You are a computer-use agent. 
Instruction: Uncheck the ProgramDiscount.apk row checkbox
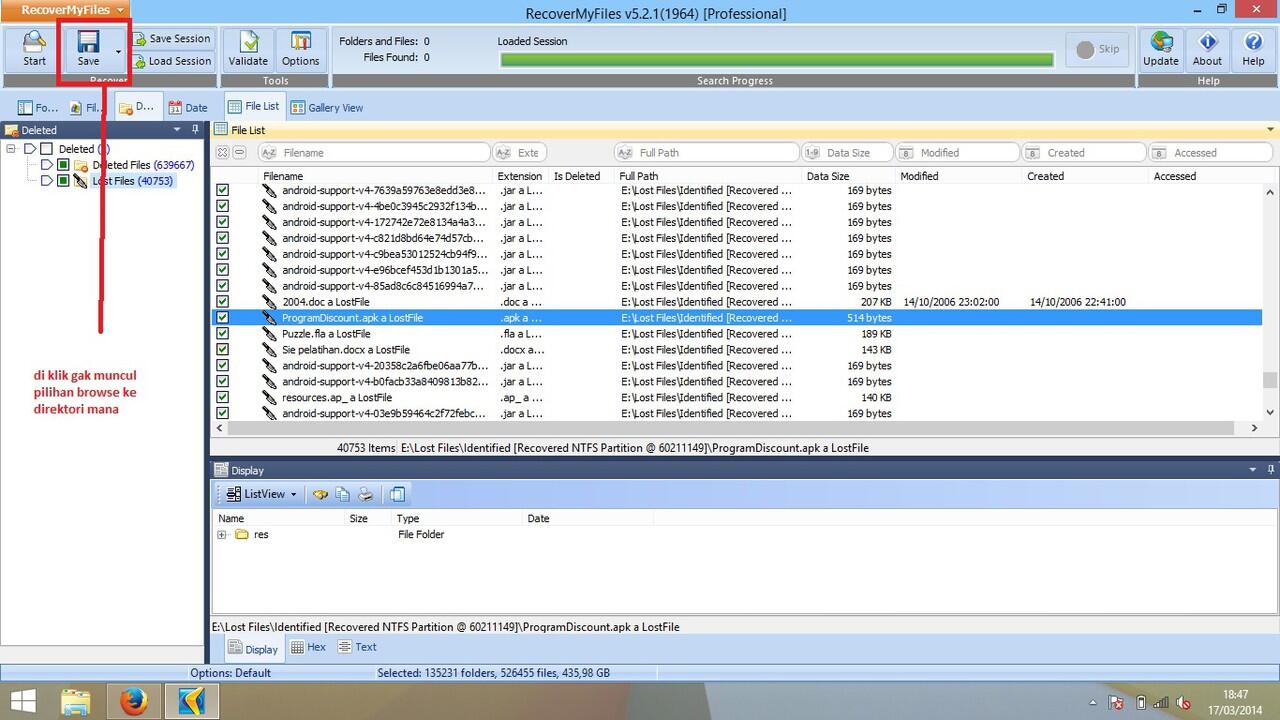point(223,317)
